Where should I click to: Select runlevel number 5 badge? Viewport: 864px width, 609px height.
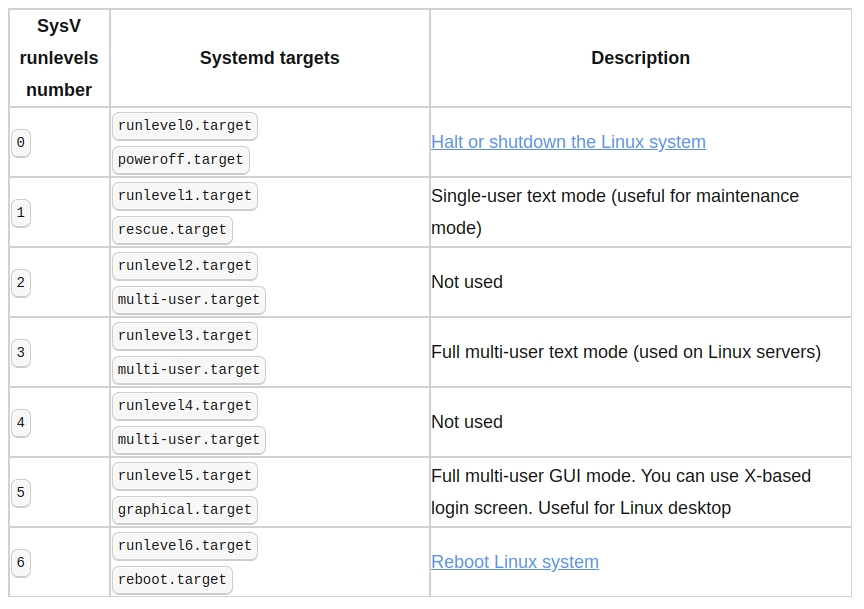pyautogui.click(x=21, y=493)
